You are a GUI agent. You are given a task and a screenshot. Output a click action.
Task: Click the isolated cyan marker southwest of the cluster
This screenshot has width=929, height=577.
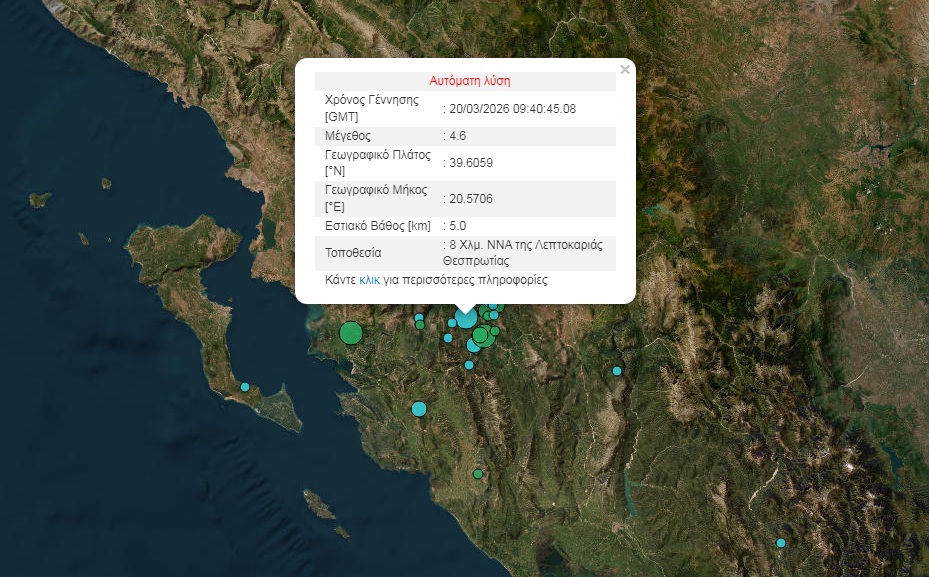point(418,408)
